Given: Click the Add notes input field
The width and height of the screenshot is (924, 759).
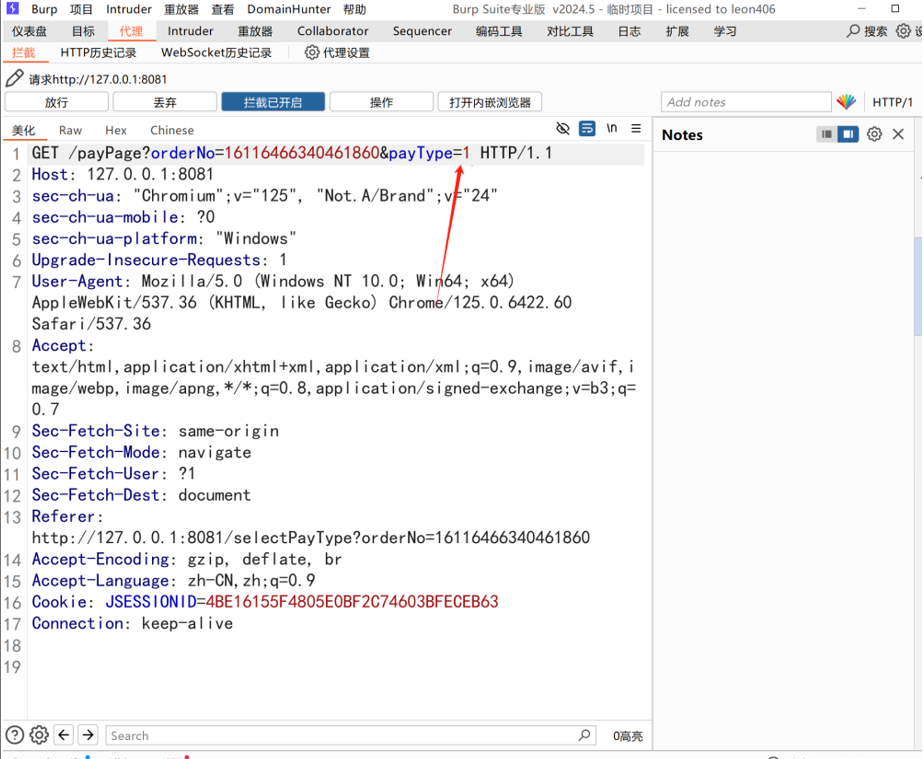Looking at the screenshot, I should [745, 102].
